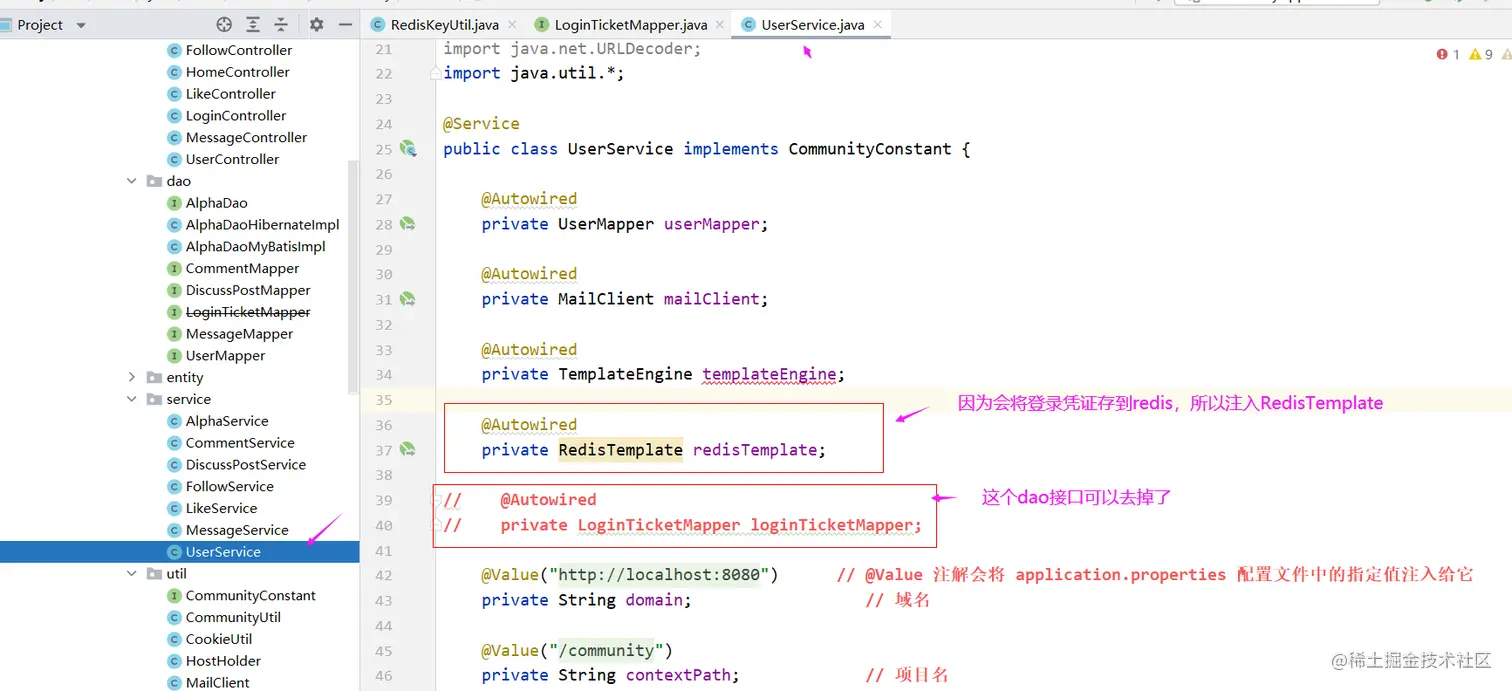The width and height of the screenshot is (1512, 691).
Task: Hide the Project panel with the minus icon
Action: pos(345,25)
